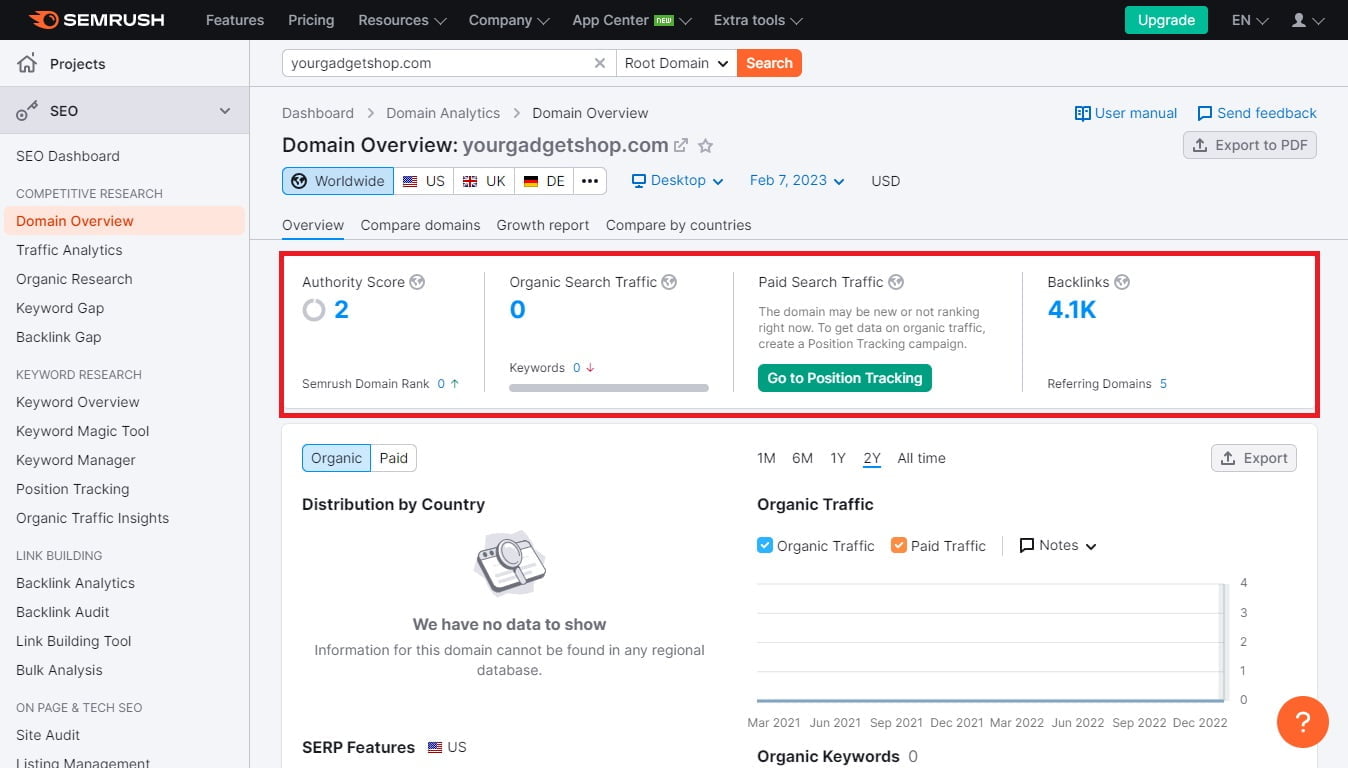Expand the Notes dropdown
This screenshot has width=1348, height=768.
[x=1058, y=545]
